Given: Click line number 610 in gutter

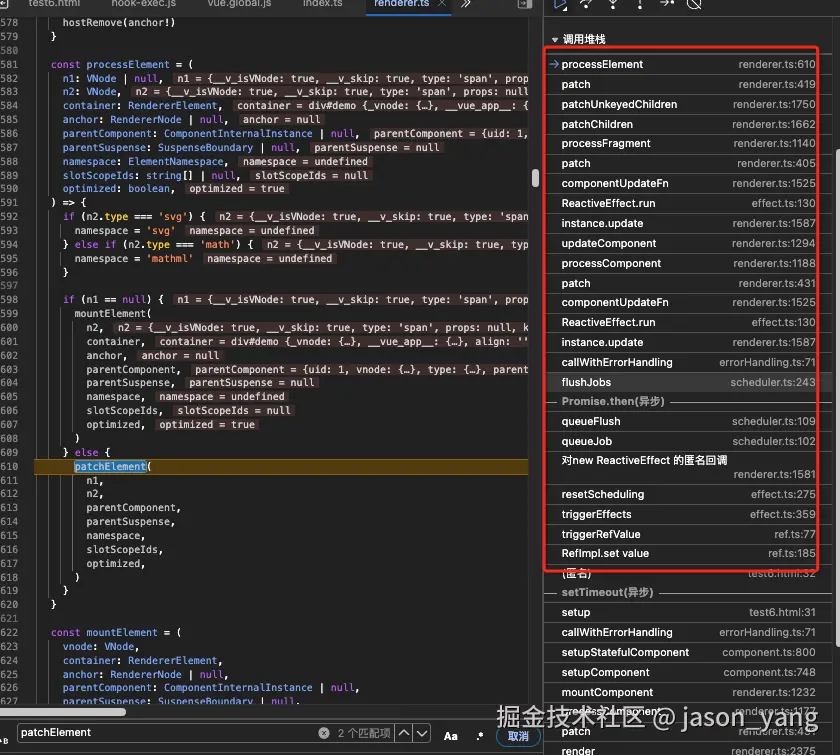Looking at the screenshot, I should pyautogui.click(x=9, y=467).
